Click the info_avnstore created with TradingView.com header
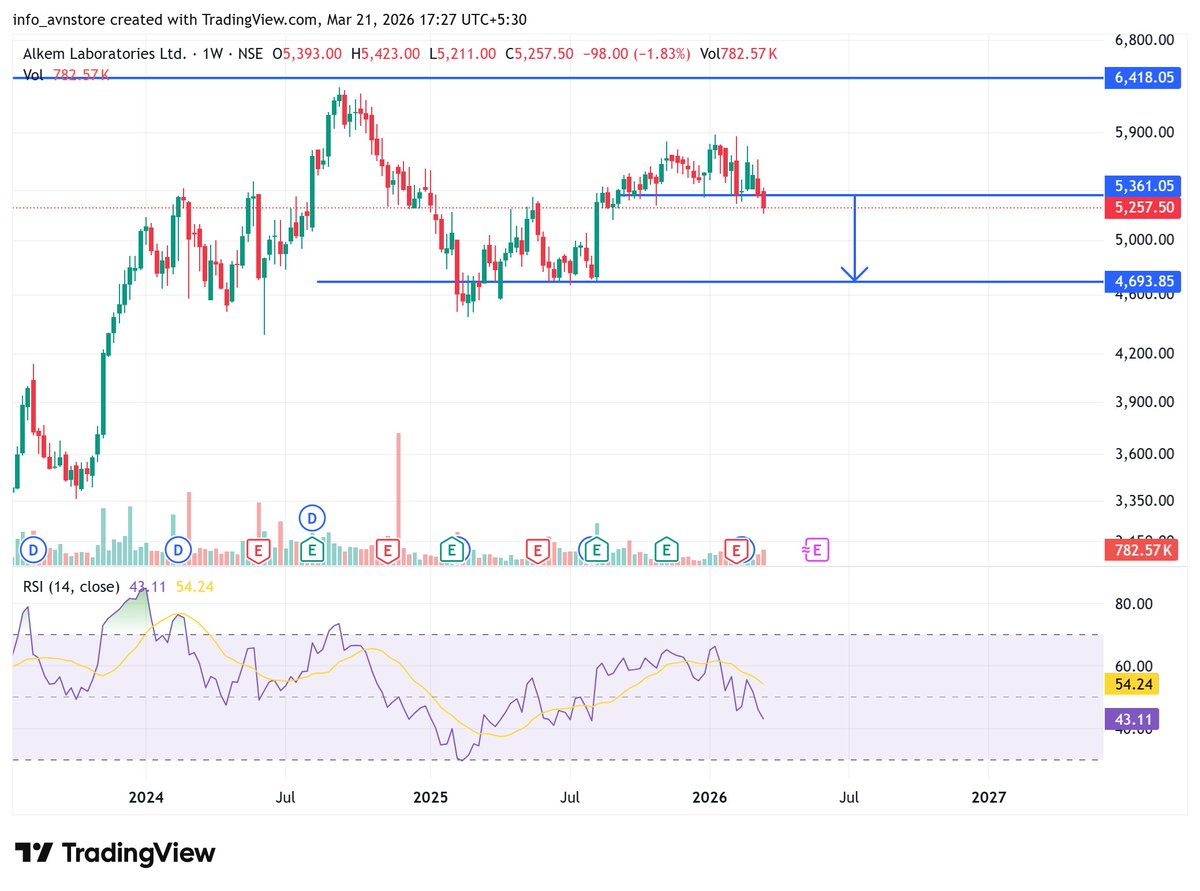Screen dimensions: 1200x891 (x=269, y=19)
